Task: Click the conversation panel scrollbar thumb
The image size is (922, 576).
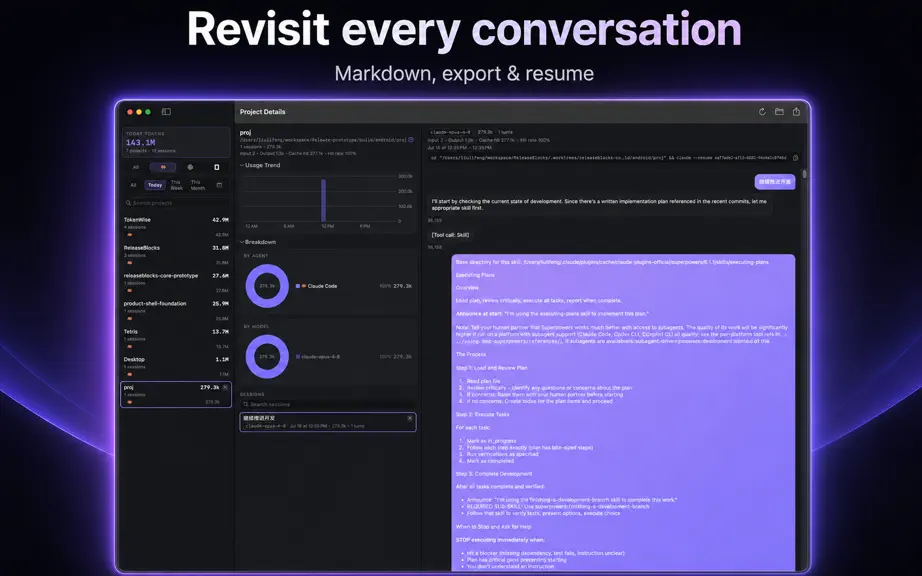Action: pos(804,175)
